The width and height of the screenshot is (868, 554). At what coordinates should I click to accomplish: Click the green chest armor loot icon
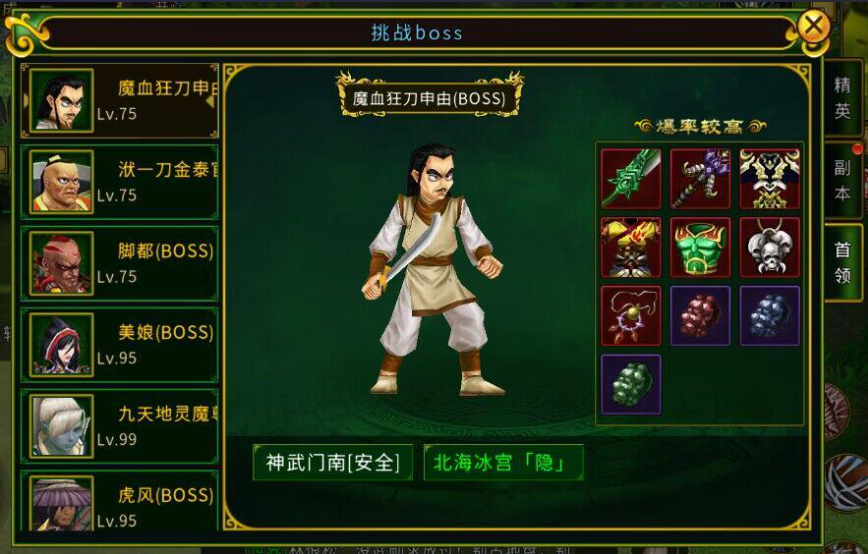(x=700, y=247)
